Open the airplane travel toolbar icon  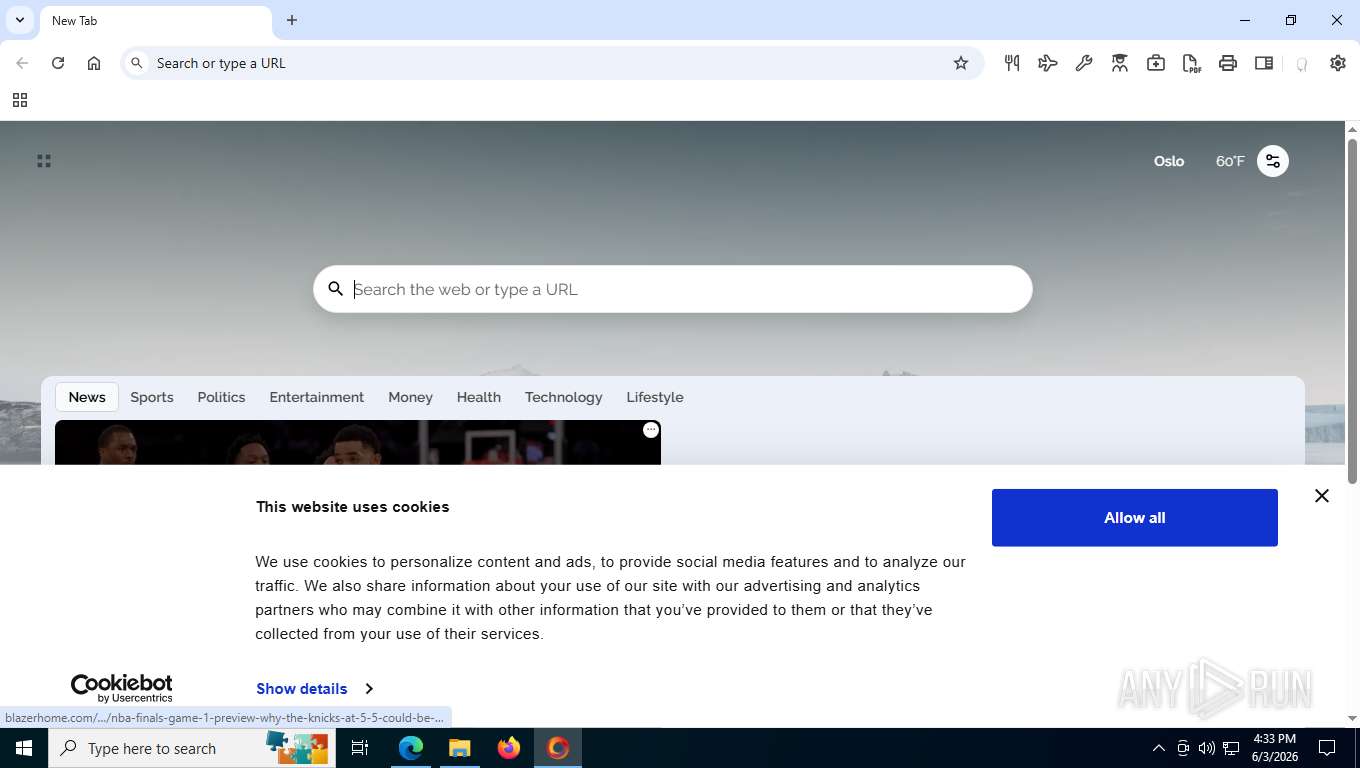[x=1048, y=63]
